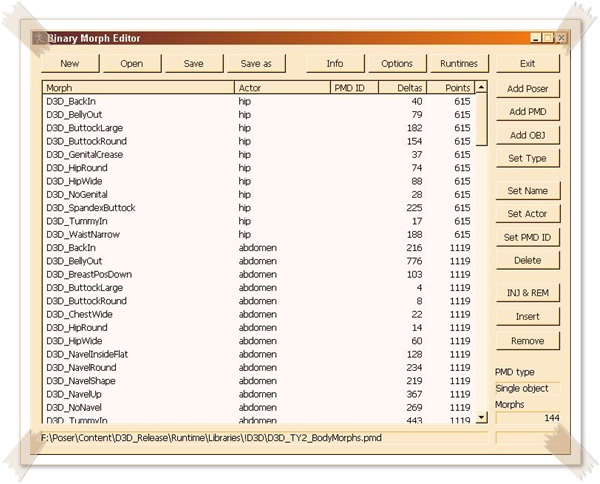
Task: Click scrollbar down arrow in morph list
Action: tap(481, 417)
